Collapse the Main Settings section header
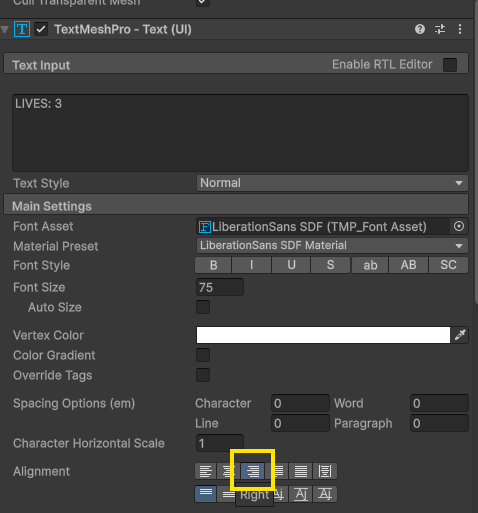This screenshot has width=478, height=513. (x=236, y=205)
